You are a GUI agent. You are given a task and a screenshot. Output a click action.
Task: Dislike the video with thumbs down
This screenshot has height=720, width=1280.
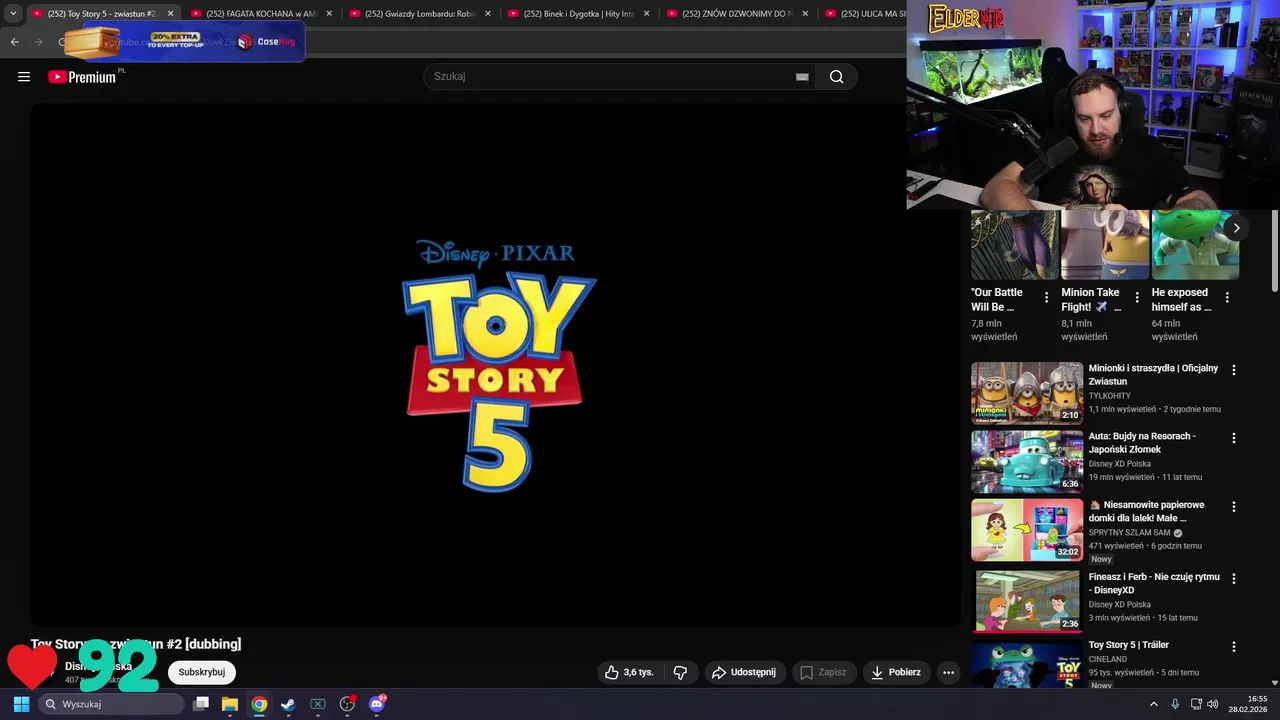tap(680, 673)
